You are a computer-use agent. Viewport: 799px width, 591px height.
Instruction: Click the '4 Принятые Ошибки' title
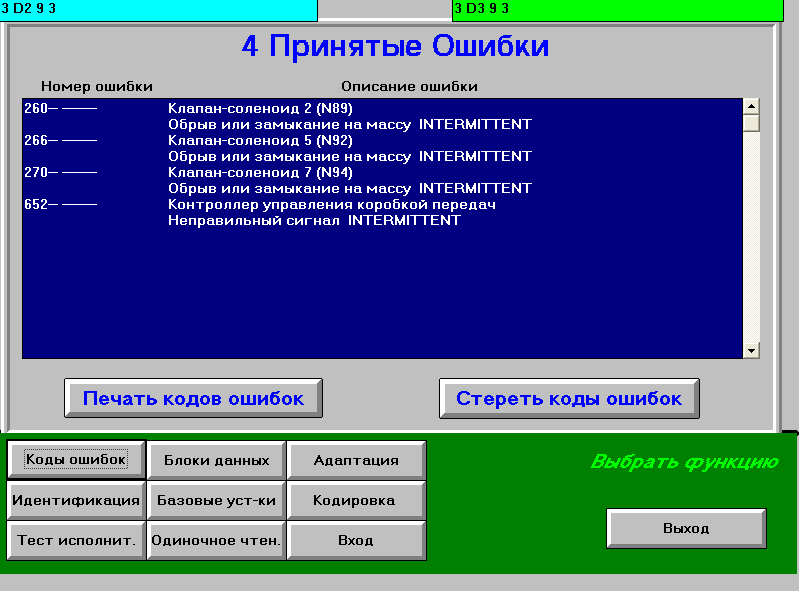click(x=395, y=46)
